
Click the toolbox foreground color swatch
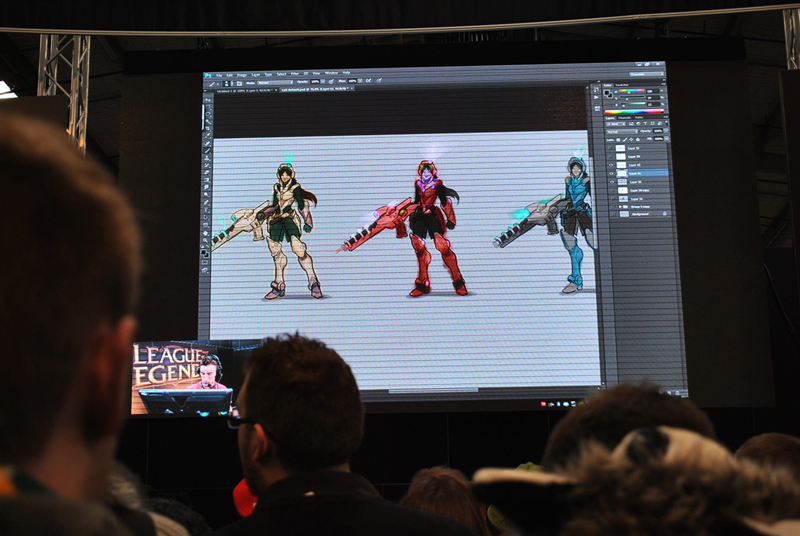[203, 252]
